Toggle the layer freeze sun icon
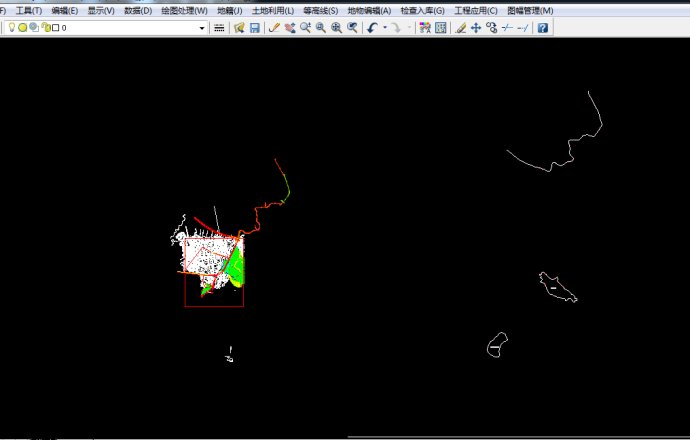The image size is (690, 440). click(22, 28)
